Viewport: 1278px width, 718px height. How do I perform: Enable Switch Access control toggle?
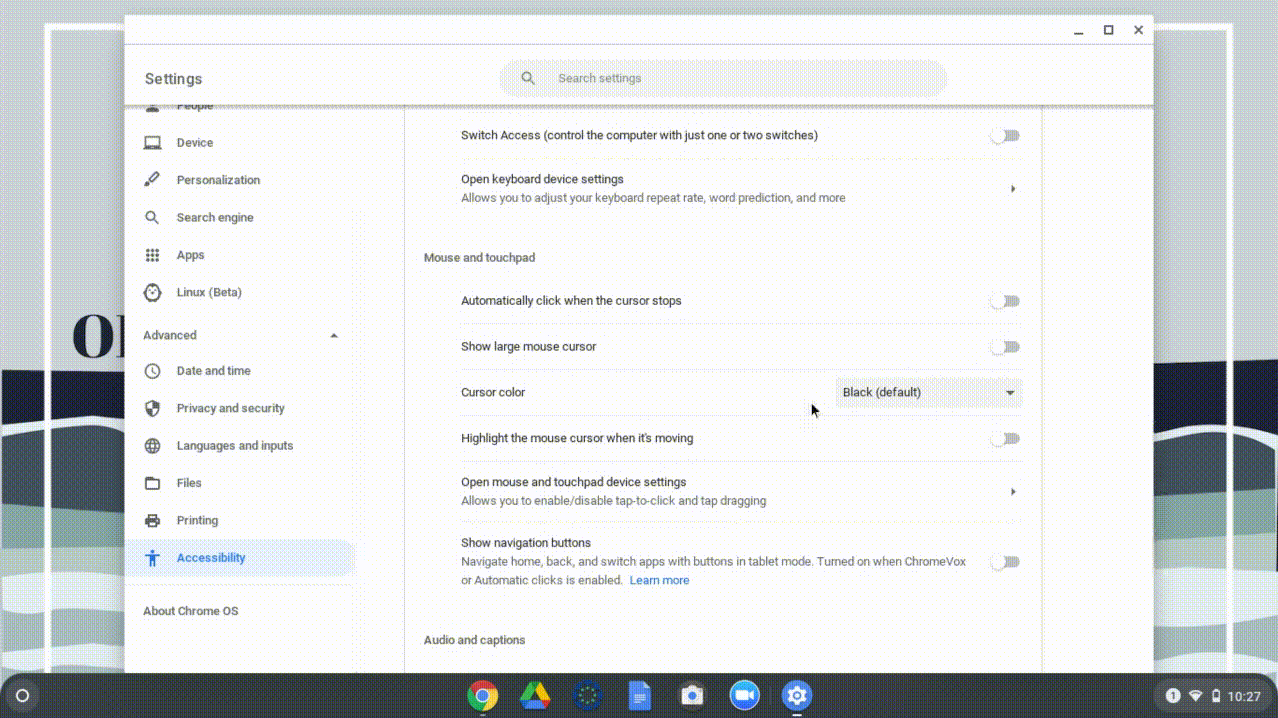click(1003, 135)
